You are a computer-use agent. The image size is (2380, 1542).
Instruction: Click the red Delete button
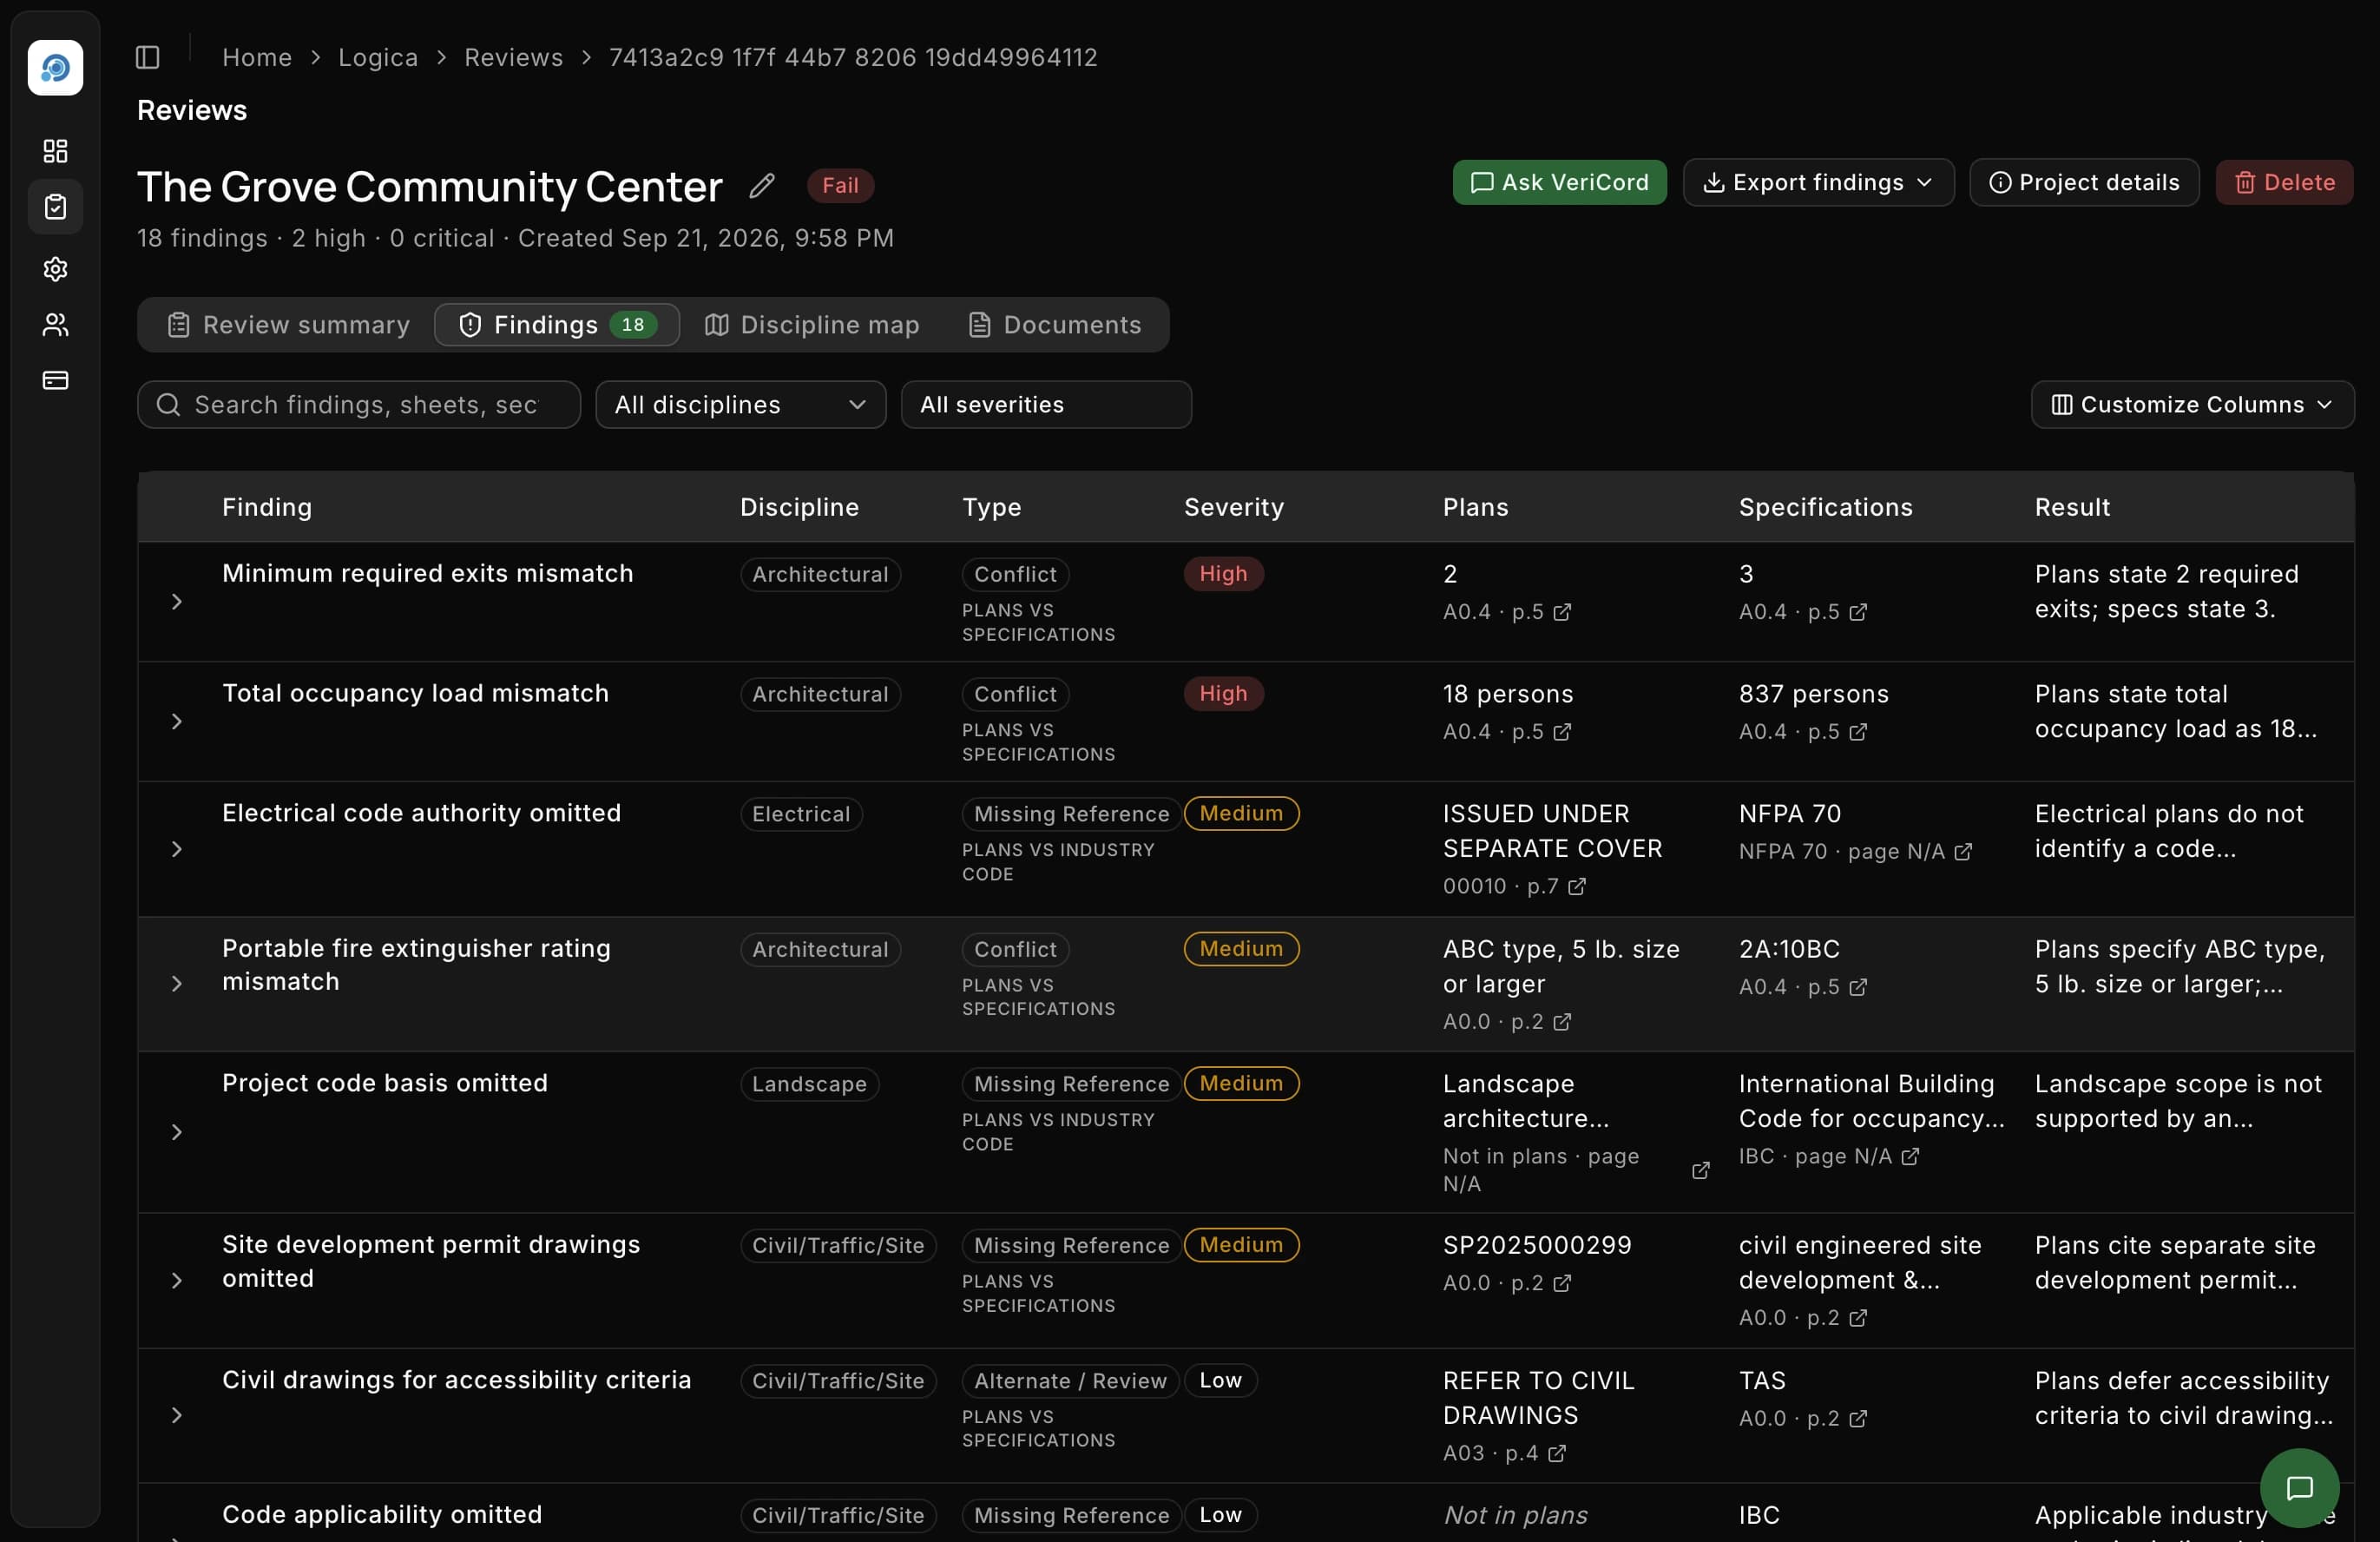tap(2284, 183)
